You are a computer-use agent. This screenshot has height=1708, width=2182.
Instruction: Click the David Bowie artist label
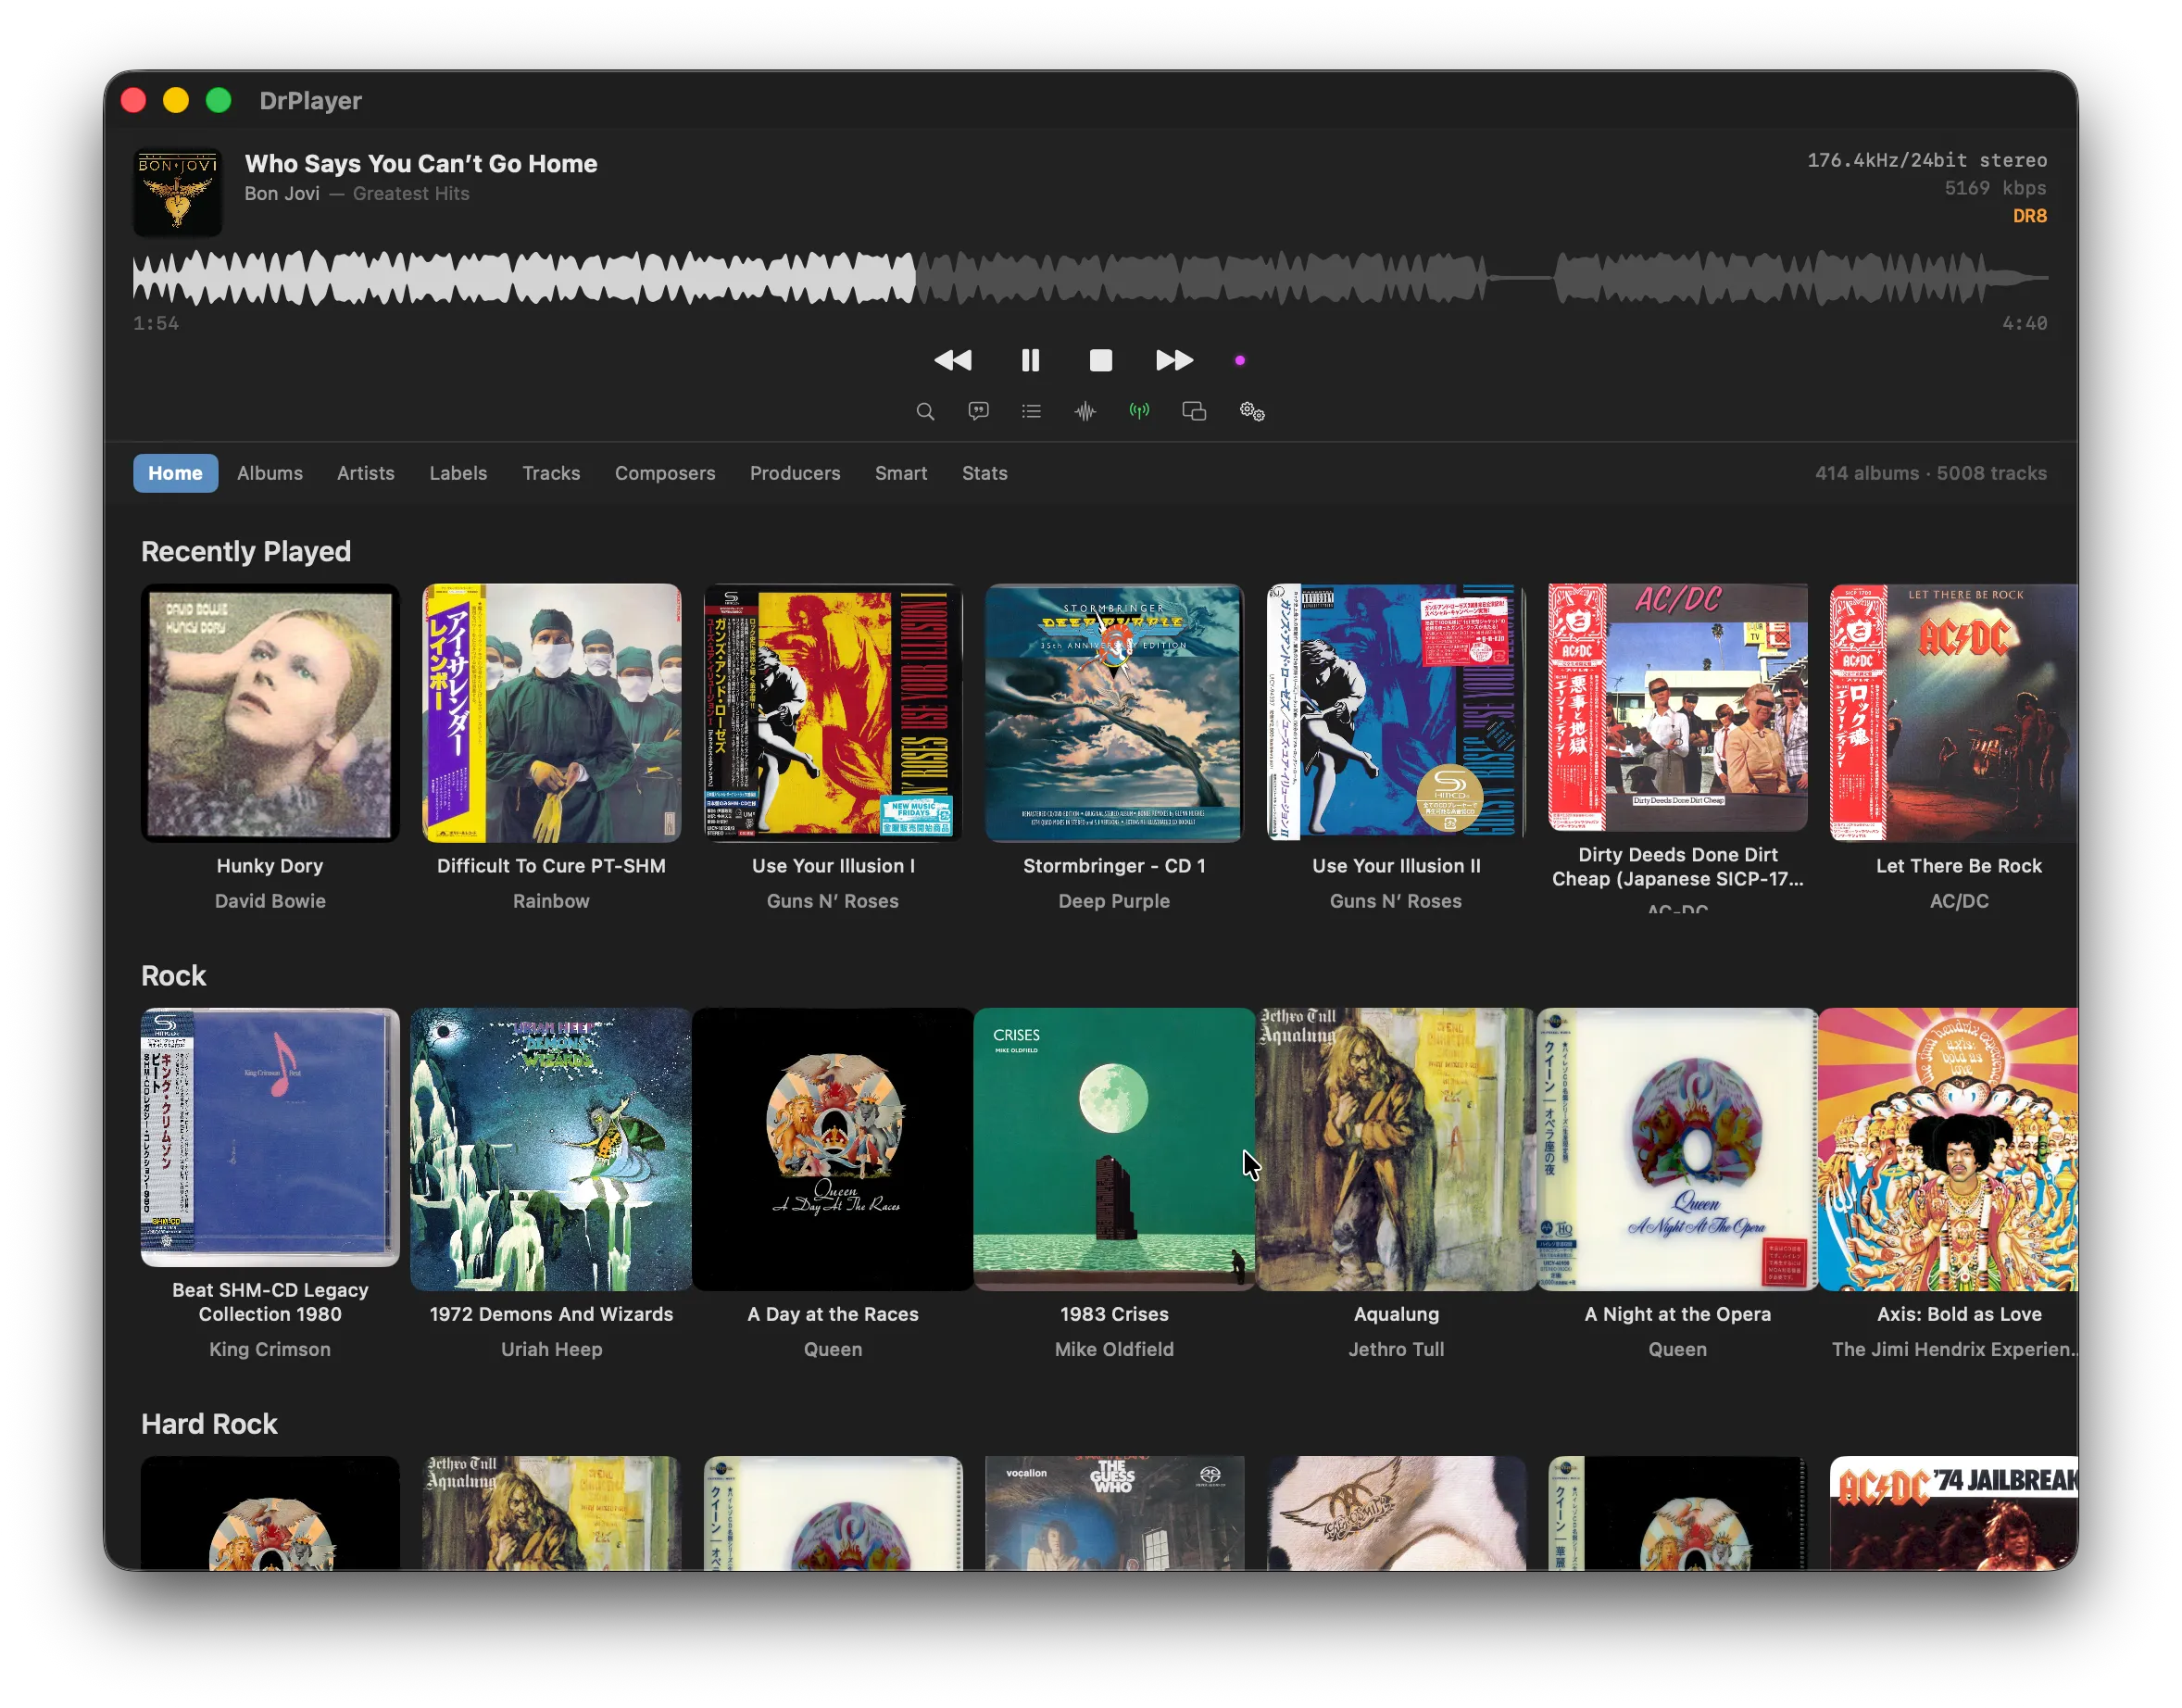pyautogui.click(x=270, y=901)
